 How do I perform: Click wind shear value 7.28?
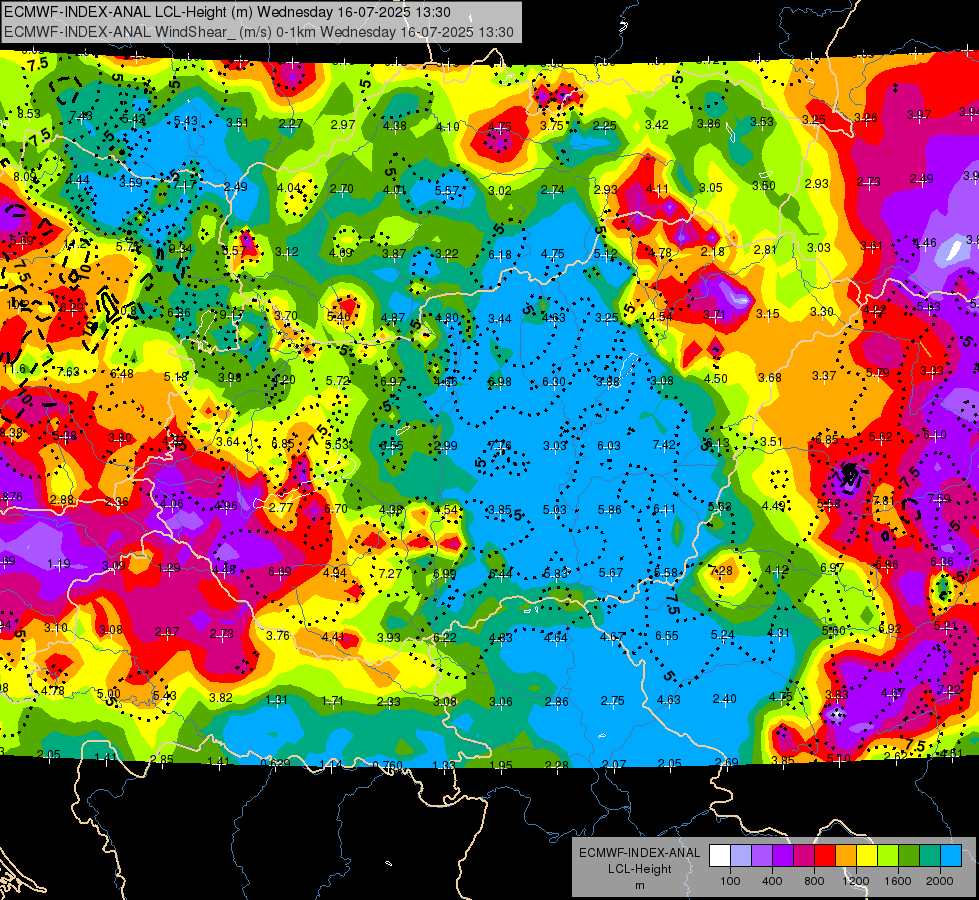point(721,570)
